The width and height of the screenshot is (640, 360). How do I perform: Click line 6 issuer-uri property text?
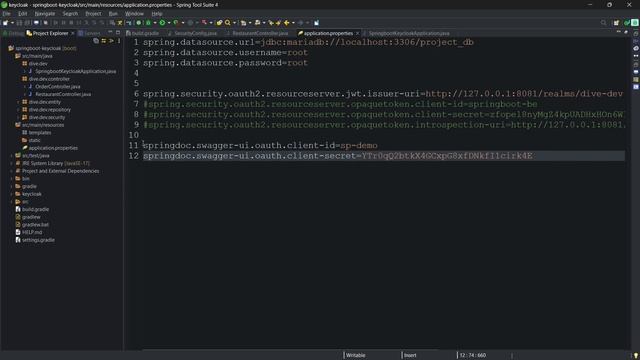pyautogui.click(x=383, y=94)
